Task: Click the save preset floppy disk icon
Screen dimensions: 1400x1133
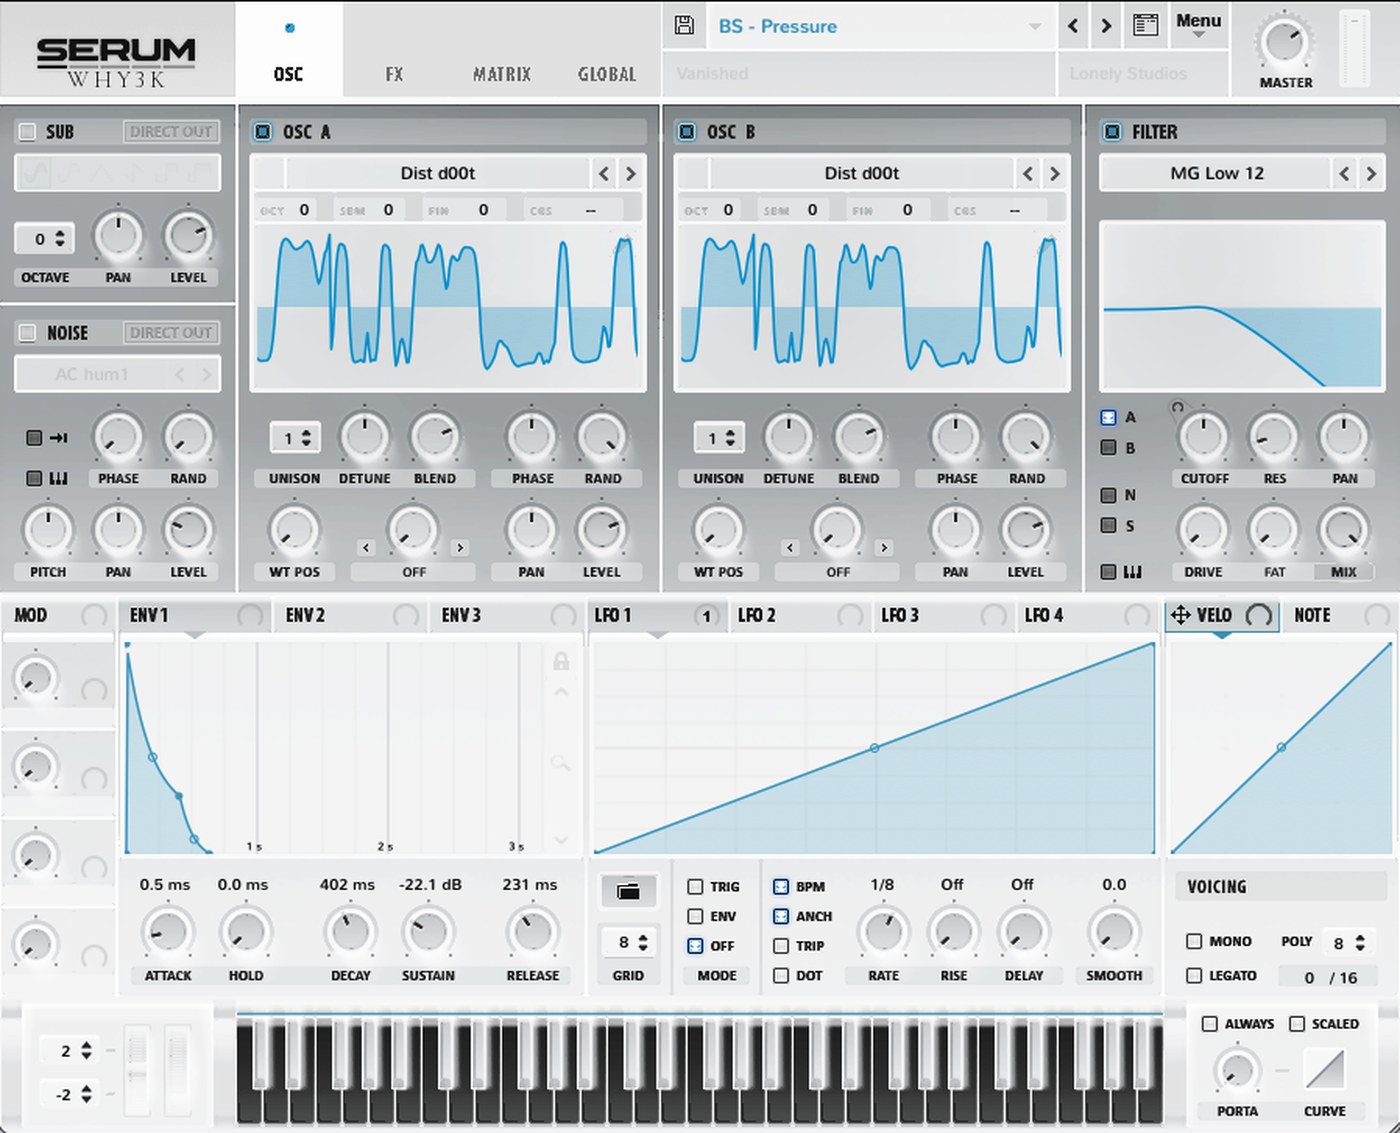Action: point(685,26)
